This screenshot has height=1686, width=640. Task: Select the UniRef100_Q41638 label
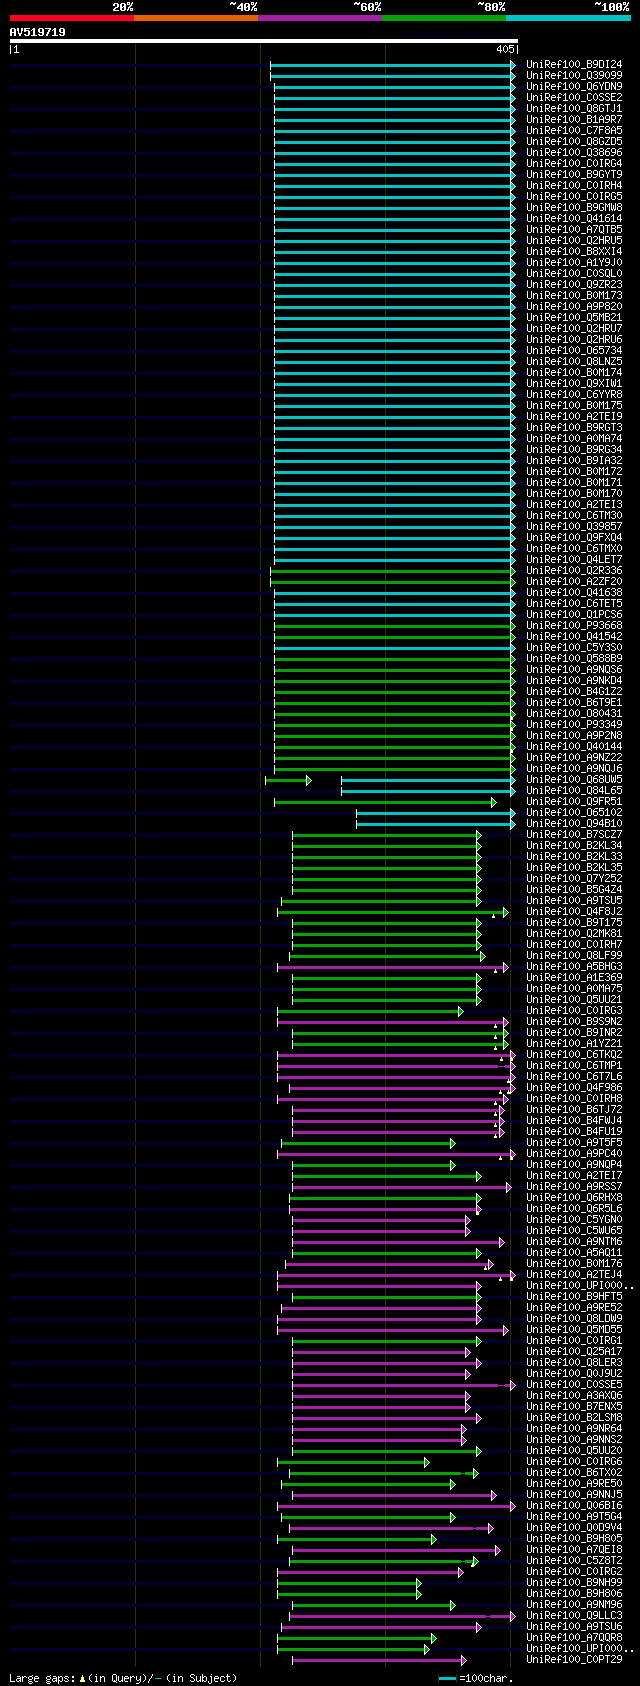(574, 592)
